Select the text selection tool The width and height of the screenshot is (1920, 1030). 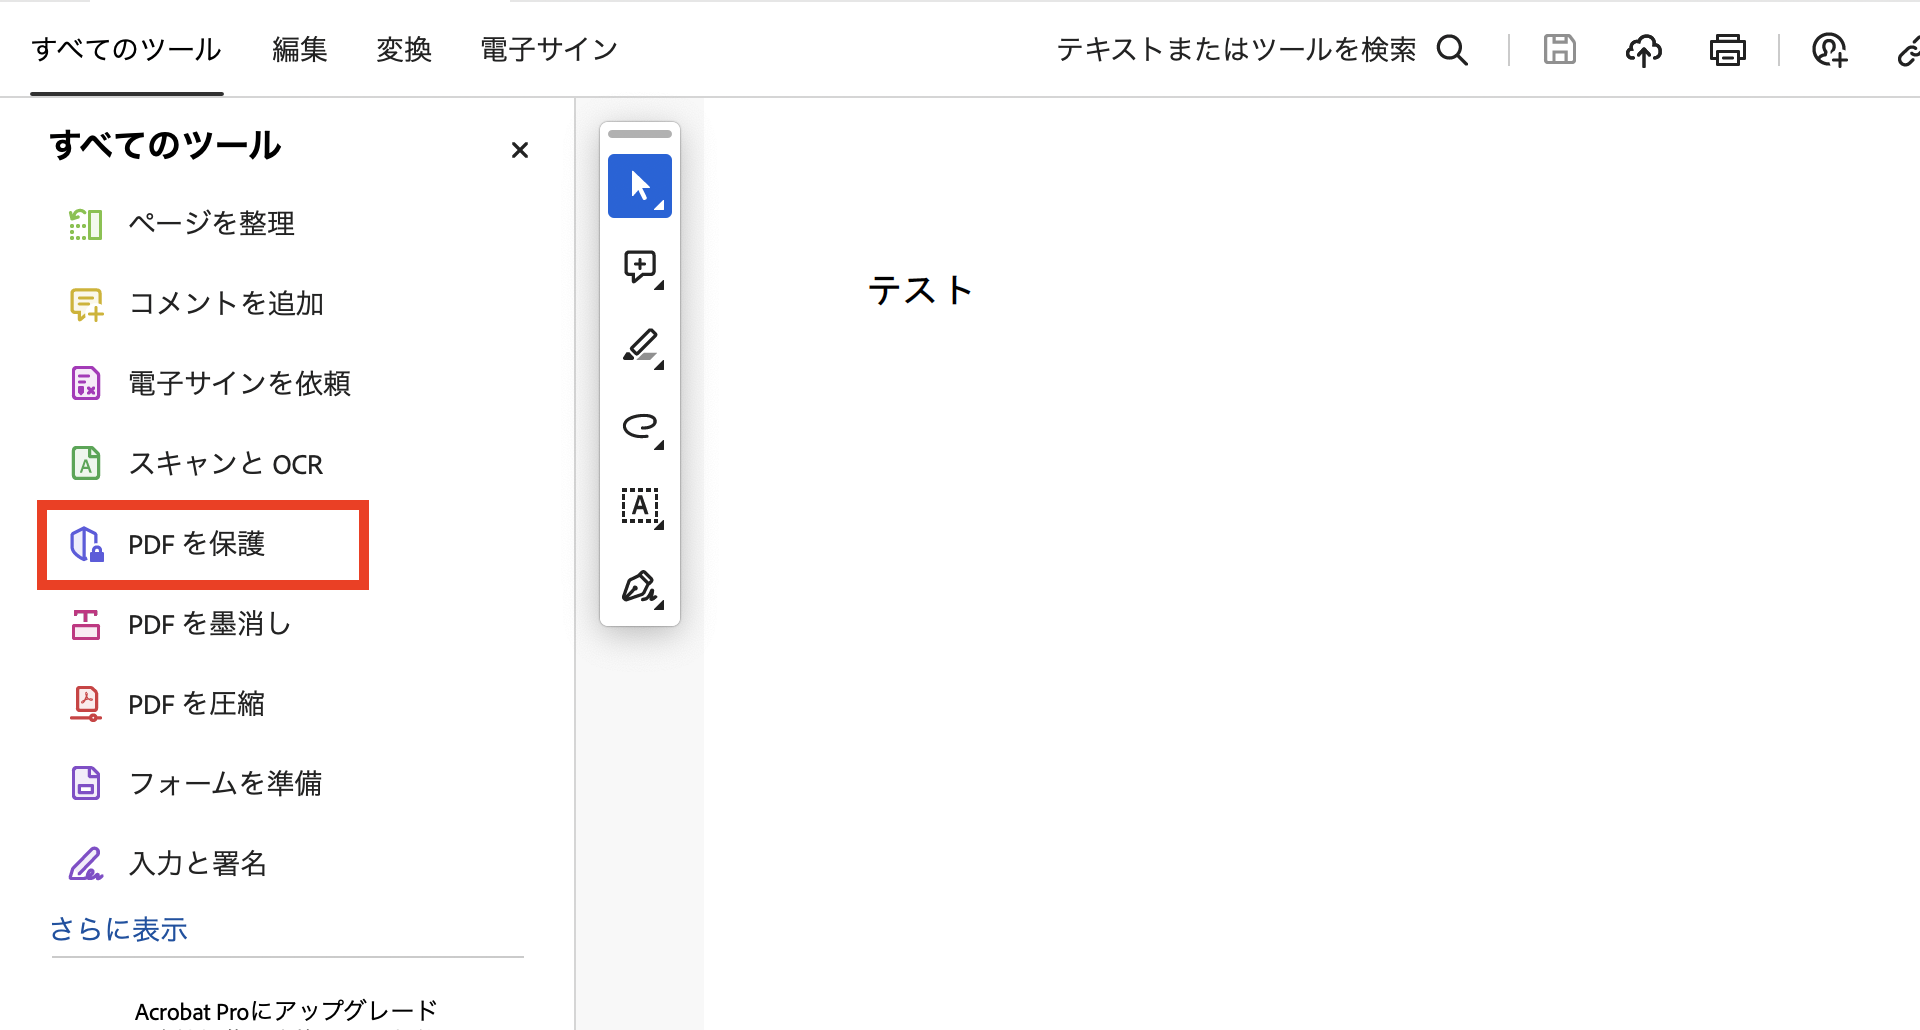(x=639, y=507)
